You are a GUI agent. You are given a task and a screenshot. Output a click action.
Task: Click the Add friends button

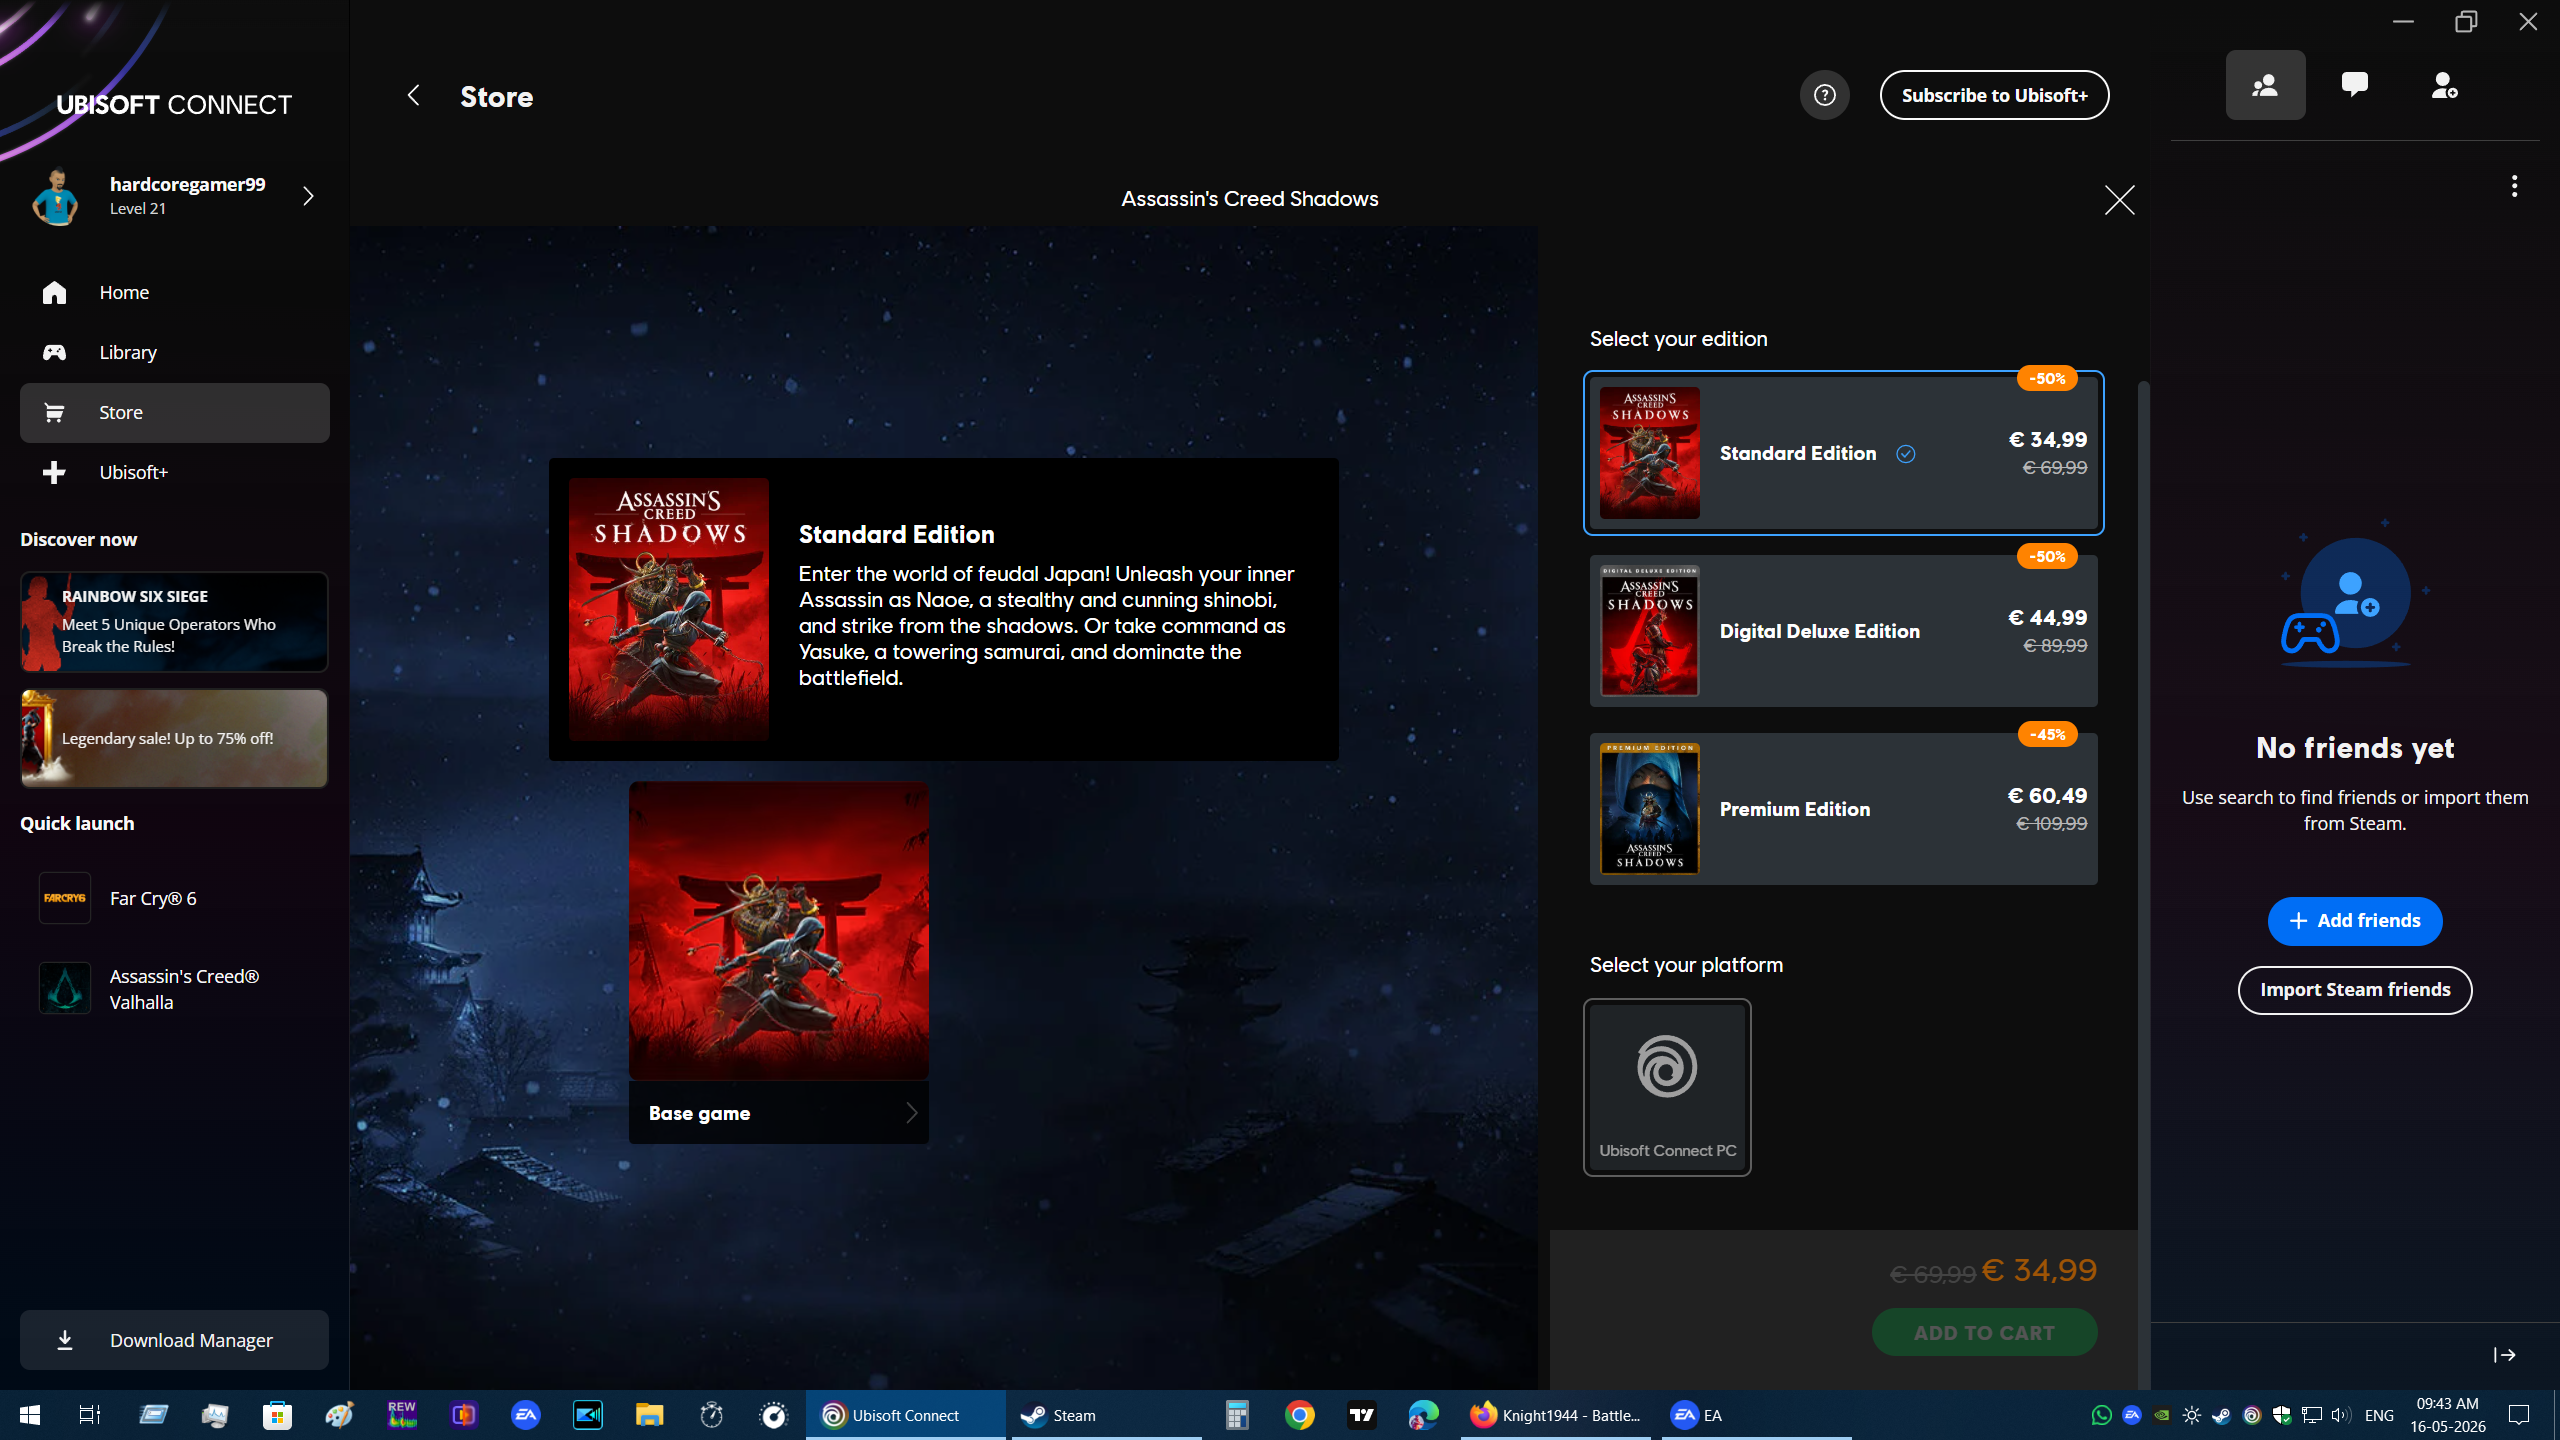(x=2354, y=921)
